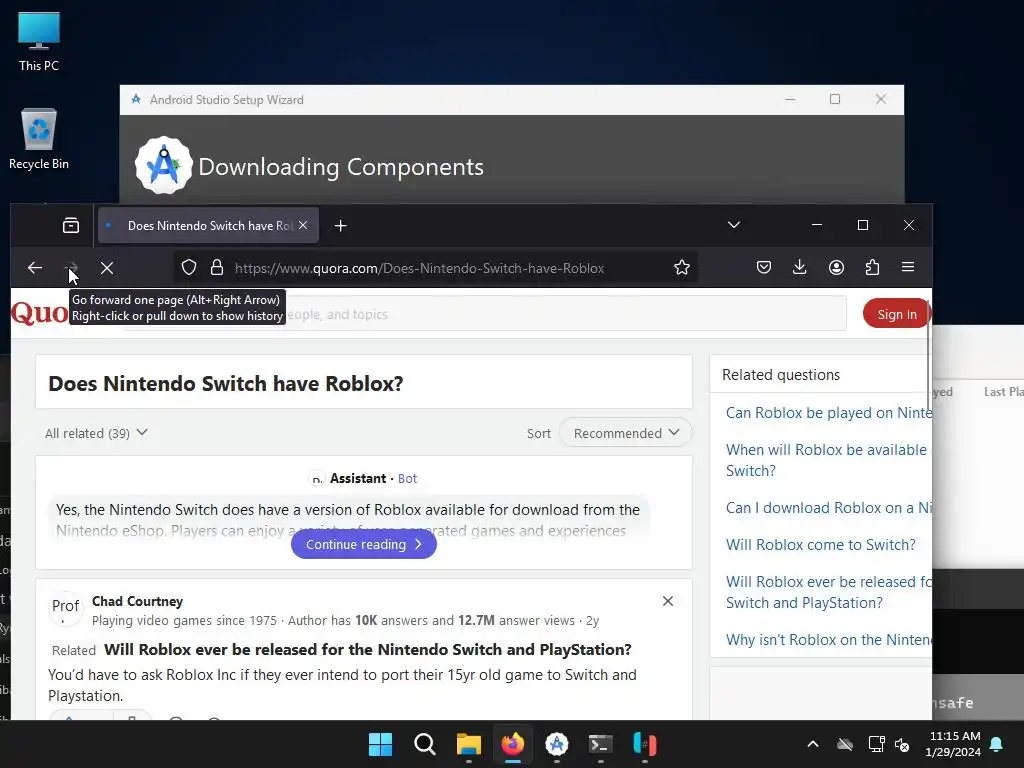Click the Continue reading button

click(364, 544)
